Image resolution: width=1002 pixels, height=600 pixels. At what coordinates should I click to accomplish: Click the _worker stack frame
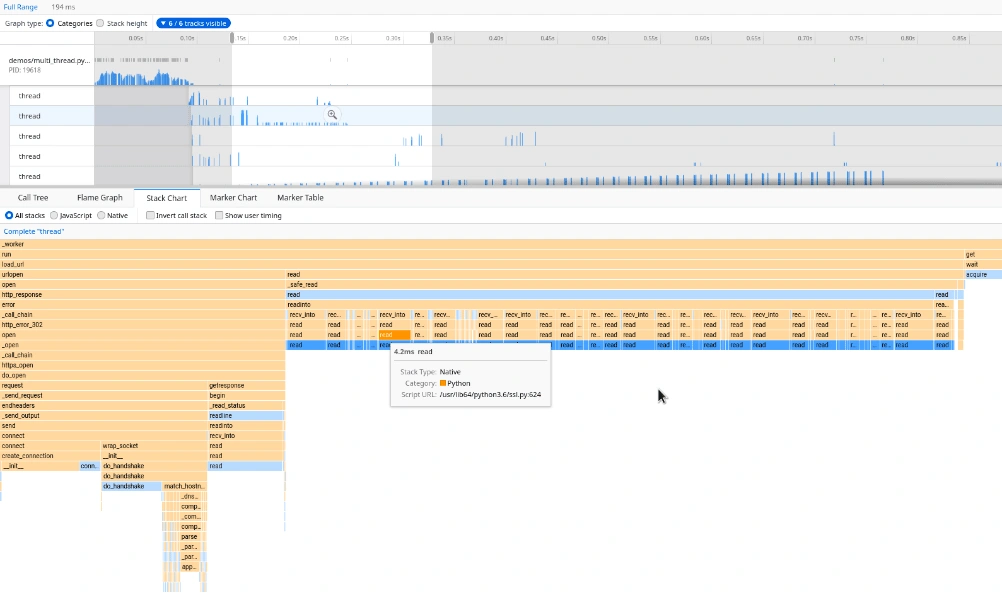[x=501, y=244]
